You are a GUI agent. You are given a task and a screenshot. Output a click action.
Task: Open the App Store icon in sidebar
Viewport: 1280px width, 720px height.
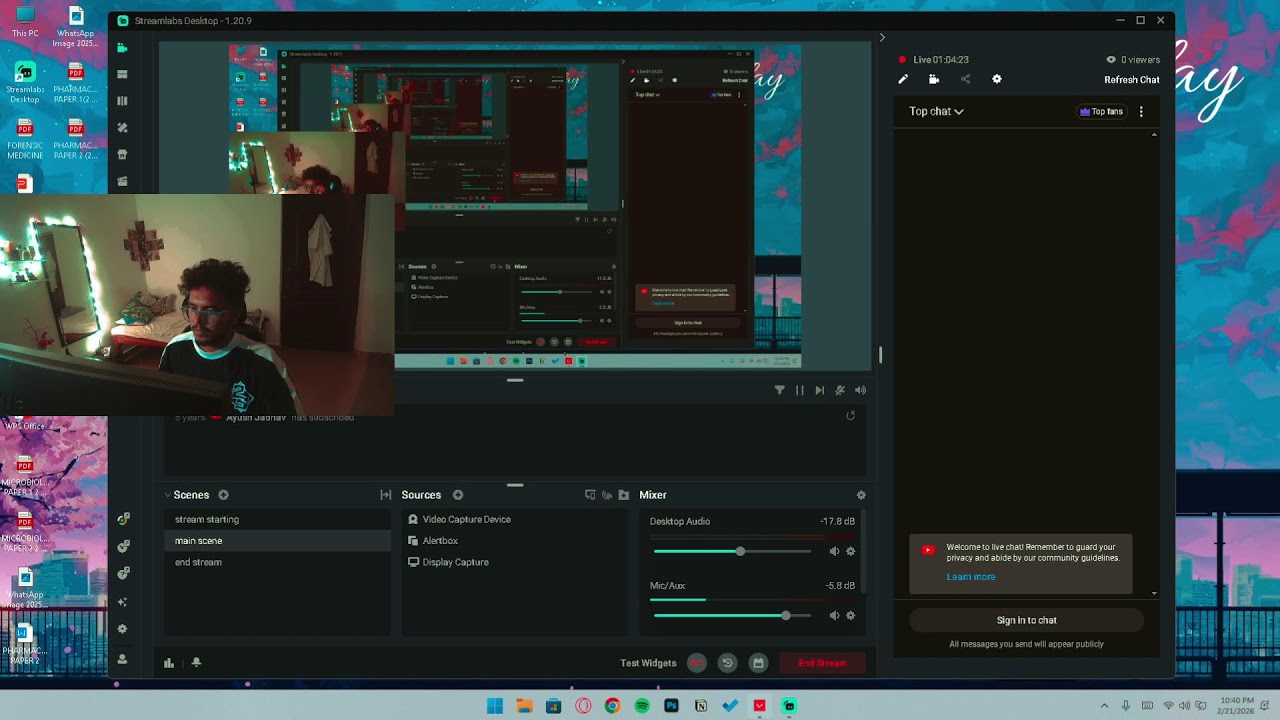[122, 155]
